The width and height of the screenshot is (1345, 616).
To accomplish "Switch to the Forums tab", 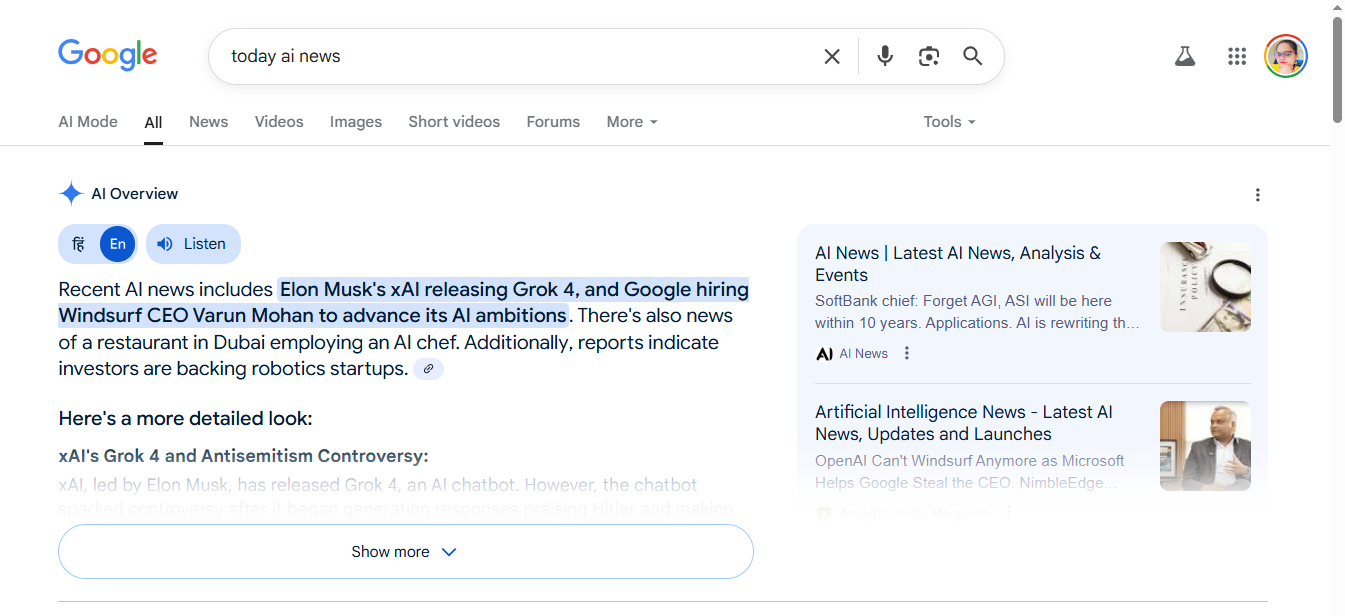I will coord(553,122).
